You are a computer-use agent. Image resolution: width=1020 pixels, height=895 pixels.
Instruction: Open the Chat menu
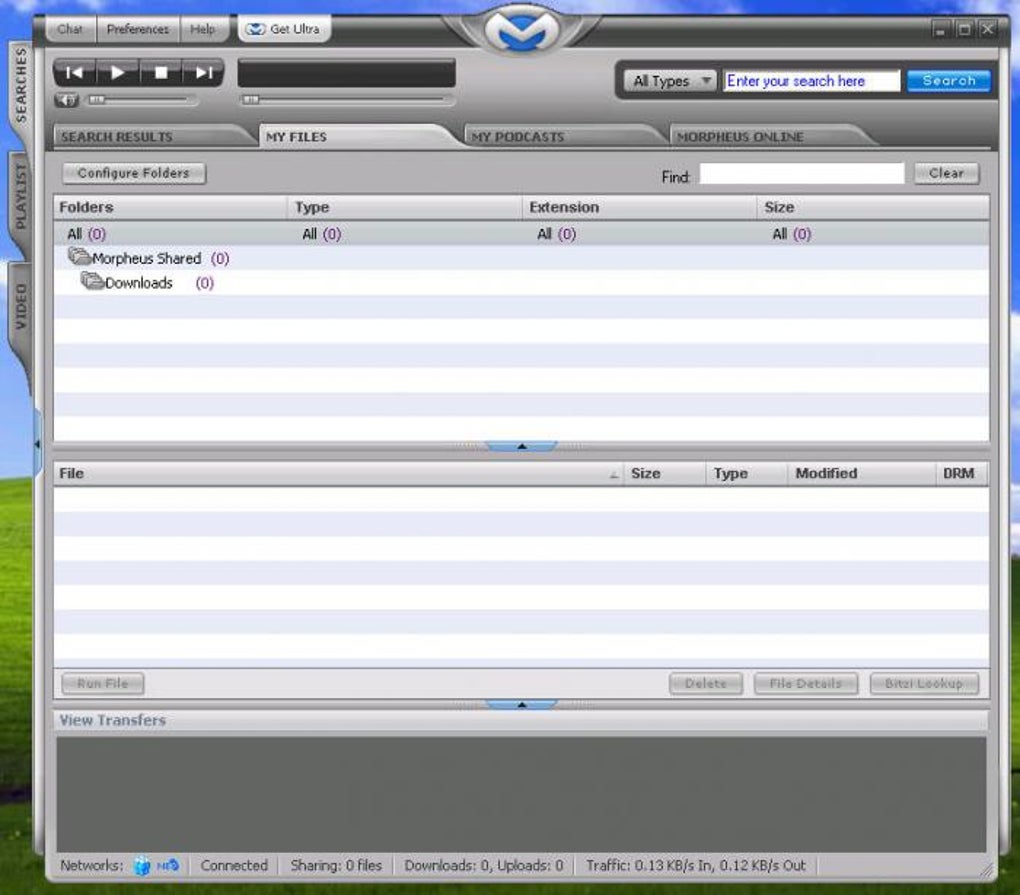coord(70,29)
